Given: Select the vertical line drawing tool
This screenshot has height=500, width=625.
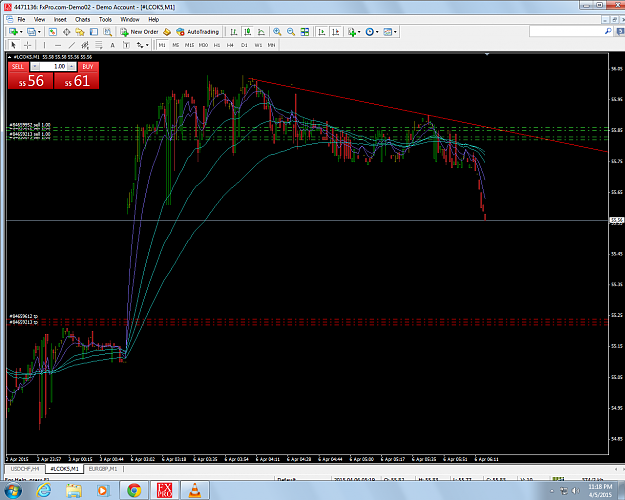Looking at the screenshot, I should (x=44, y=45).
